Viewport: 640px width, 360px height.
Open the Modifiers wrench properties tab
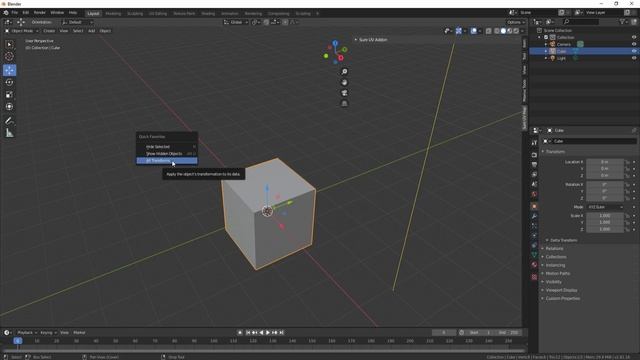534,216
